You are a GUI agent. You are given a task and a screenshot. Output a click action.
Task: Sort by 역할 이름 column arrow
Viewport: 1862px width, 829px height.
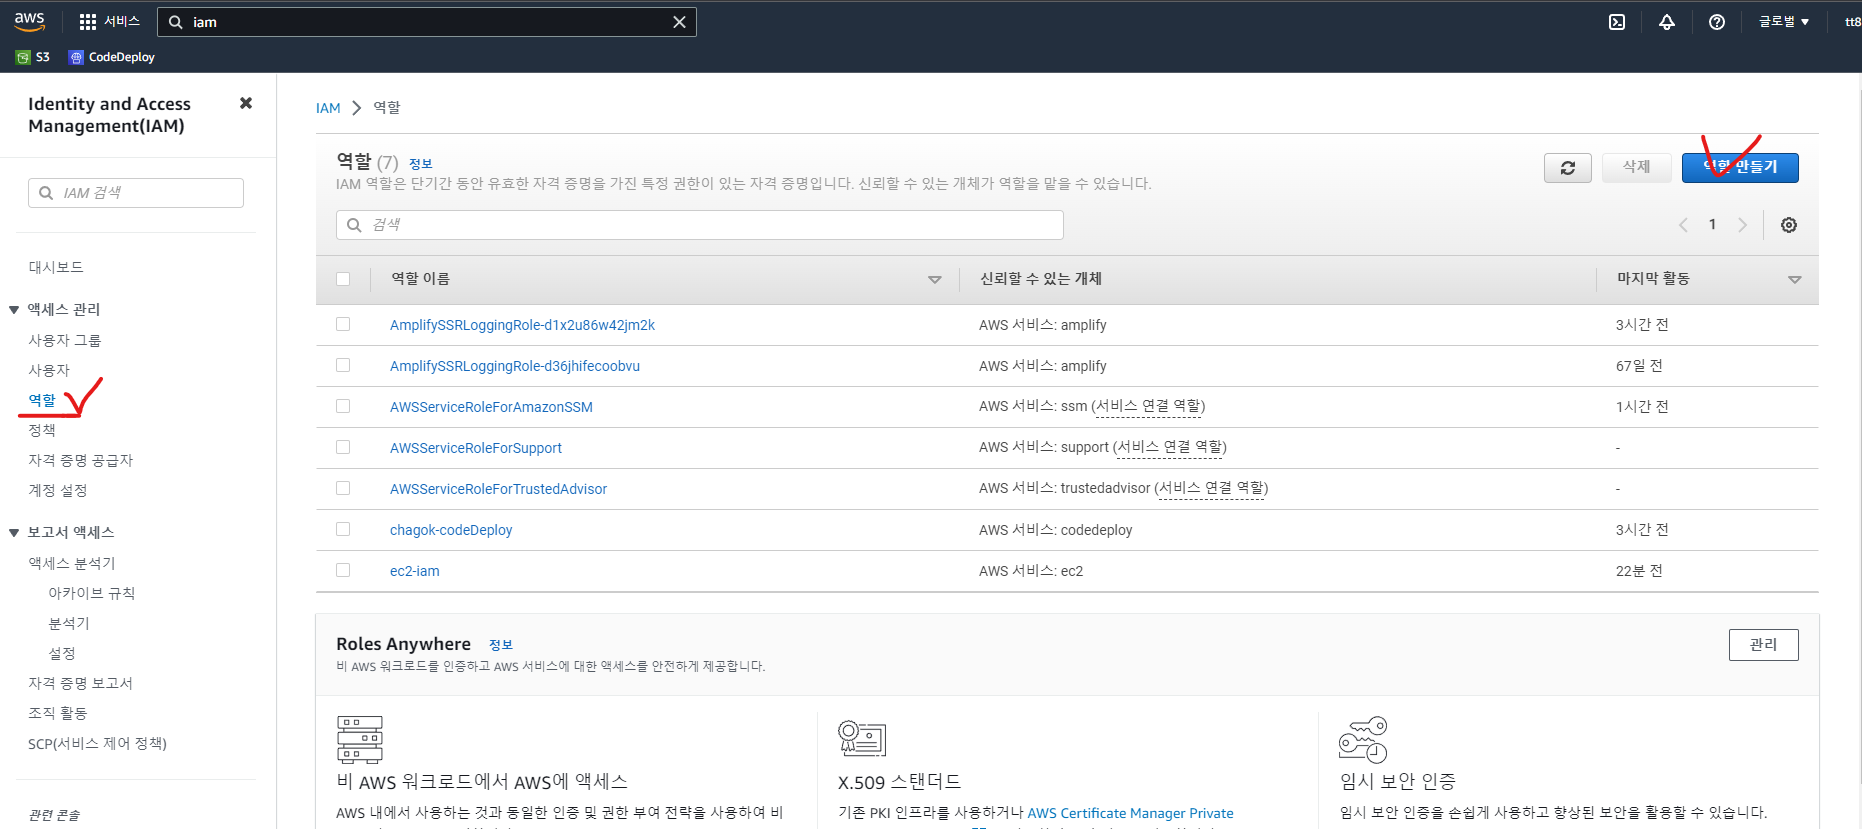coord(935,280)
